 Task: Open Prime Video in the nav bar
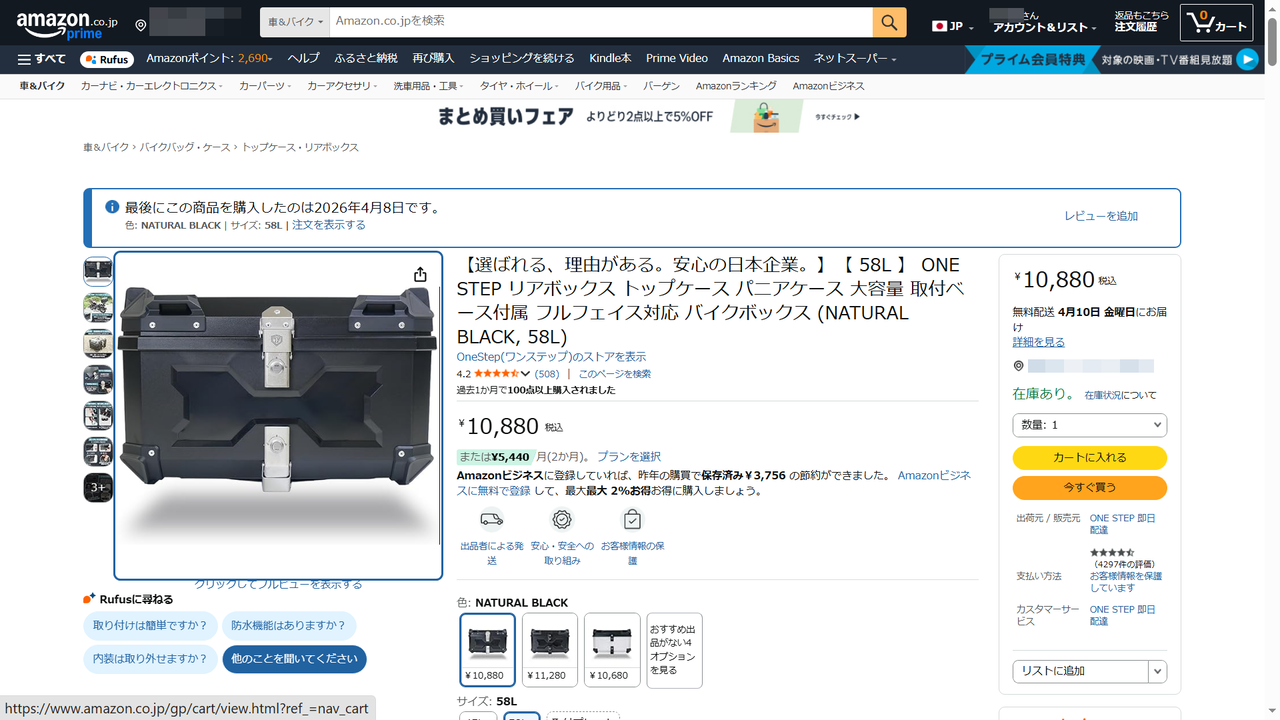tap(677, 59)
